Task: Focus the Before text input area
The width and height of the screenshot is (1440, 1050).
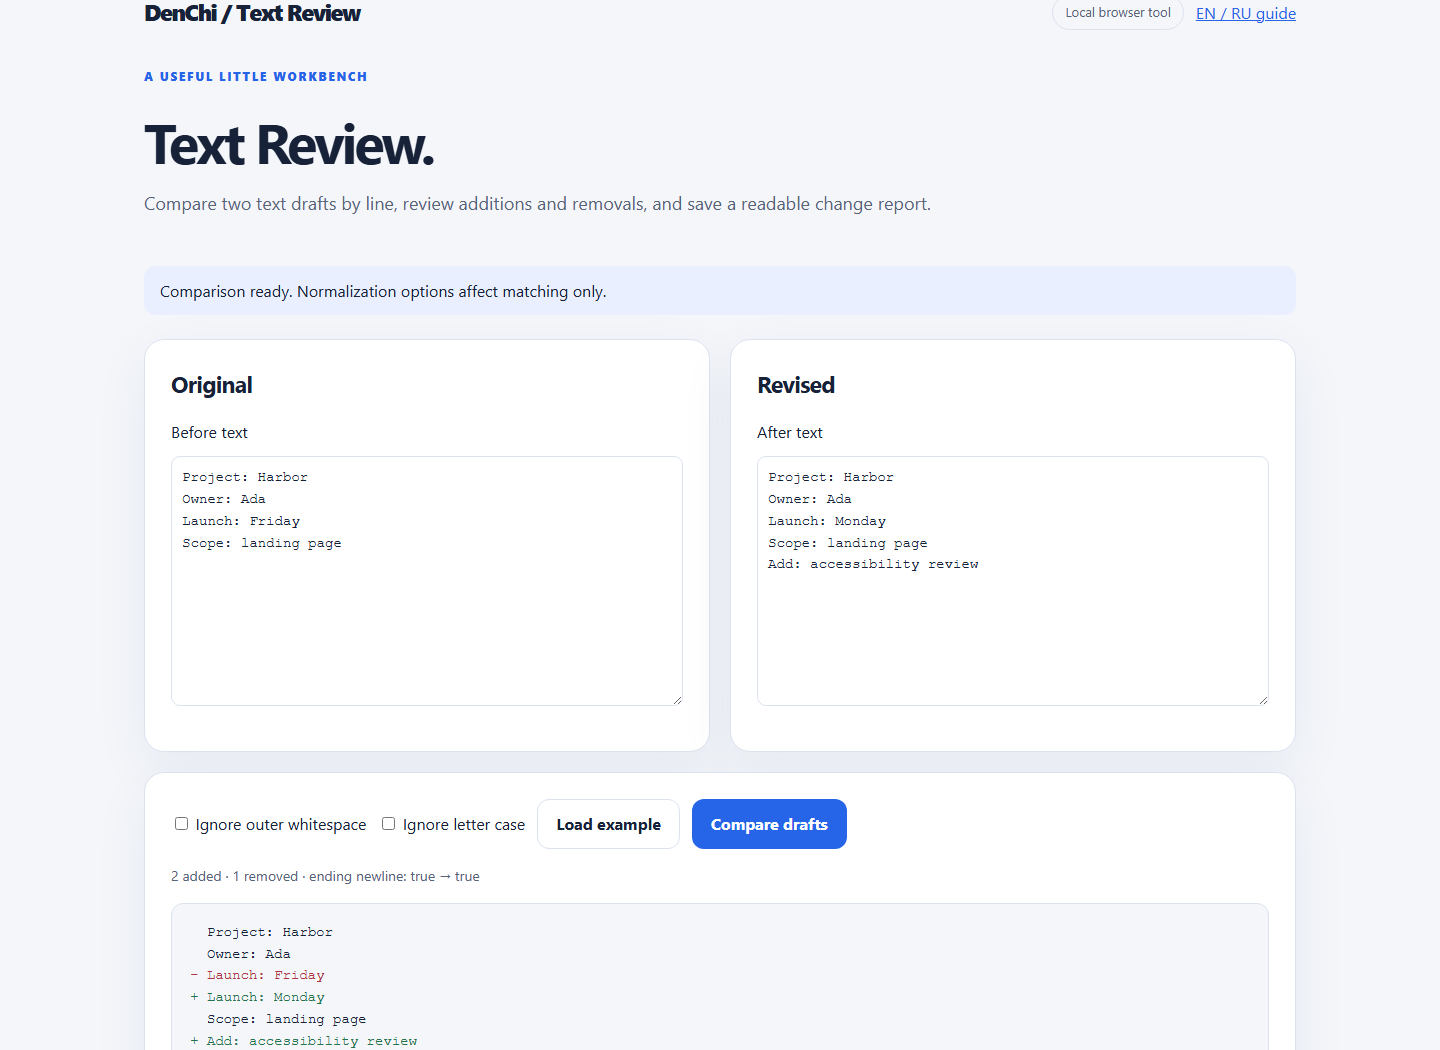Action: 427,581
